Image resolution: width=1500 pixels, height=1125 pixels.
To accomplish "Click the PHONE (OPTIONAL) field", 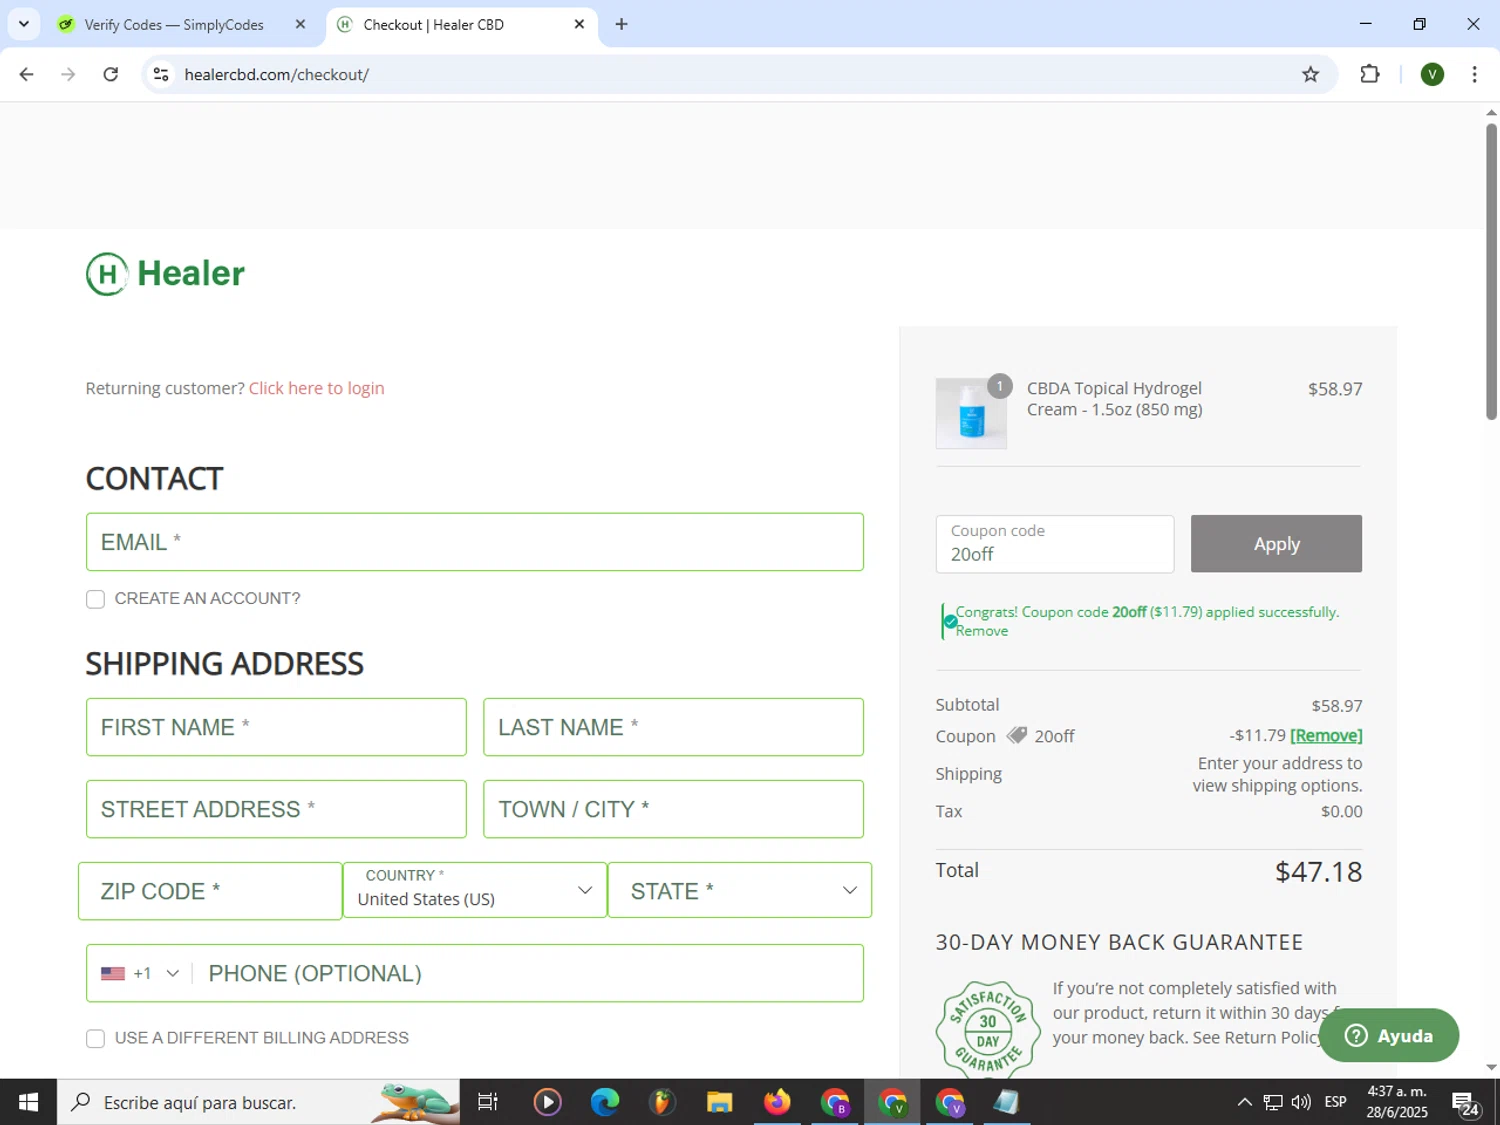I will (x=530, y=973).
